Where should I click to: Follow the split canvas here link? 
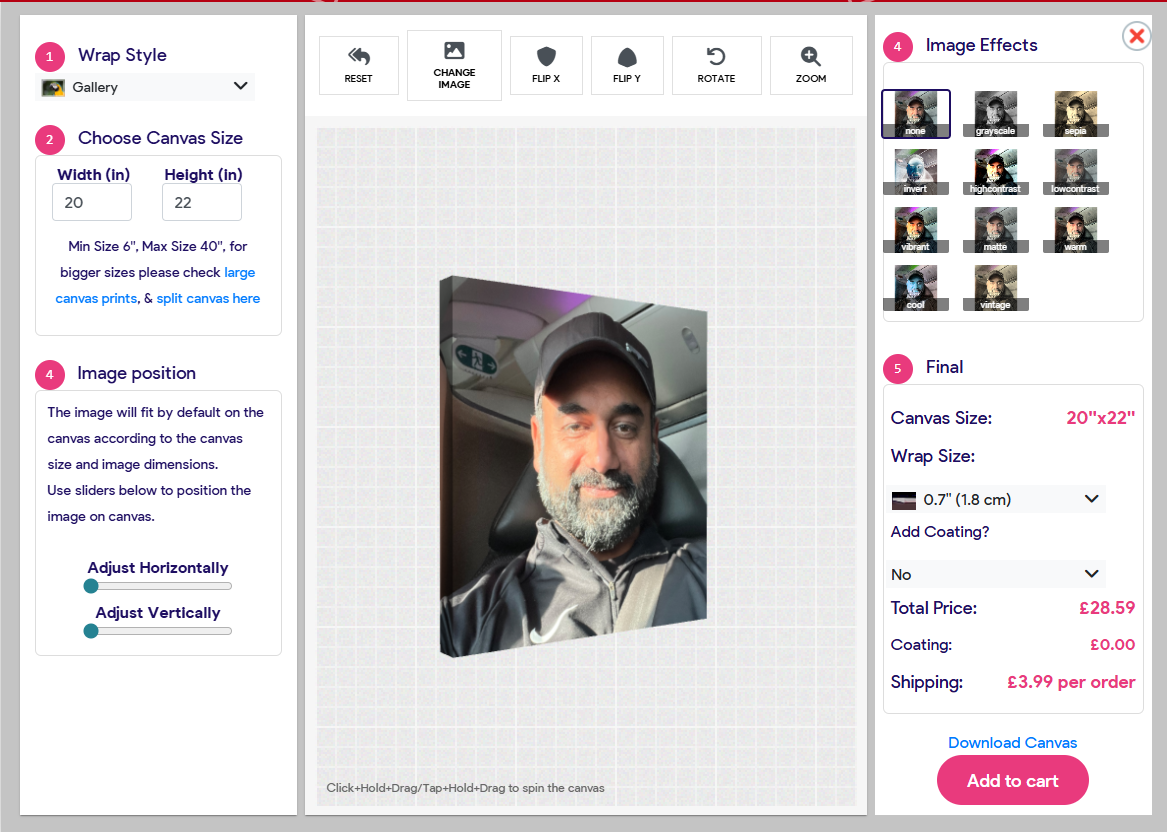(208, 298)
